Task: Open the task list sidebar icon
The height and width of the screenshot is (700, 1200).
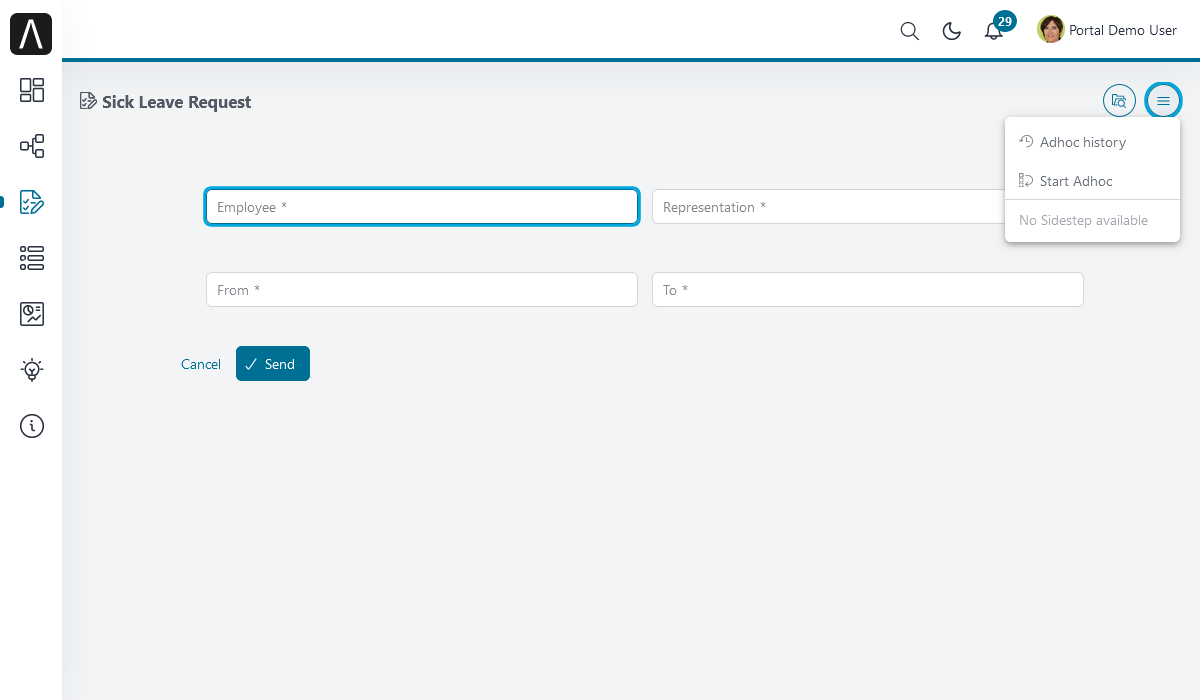Action: [32, 258]
